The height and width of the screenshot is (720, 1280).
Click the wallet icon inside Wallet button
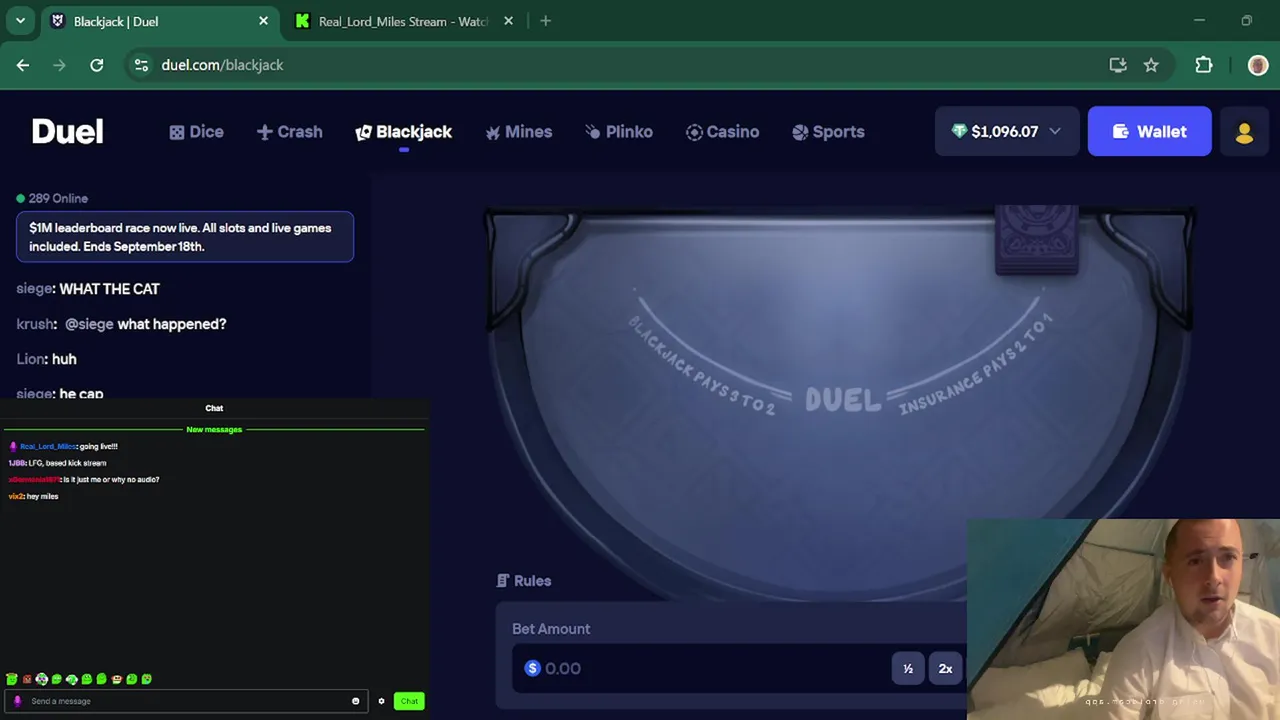point(1121,131)
